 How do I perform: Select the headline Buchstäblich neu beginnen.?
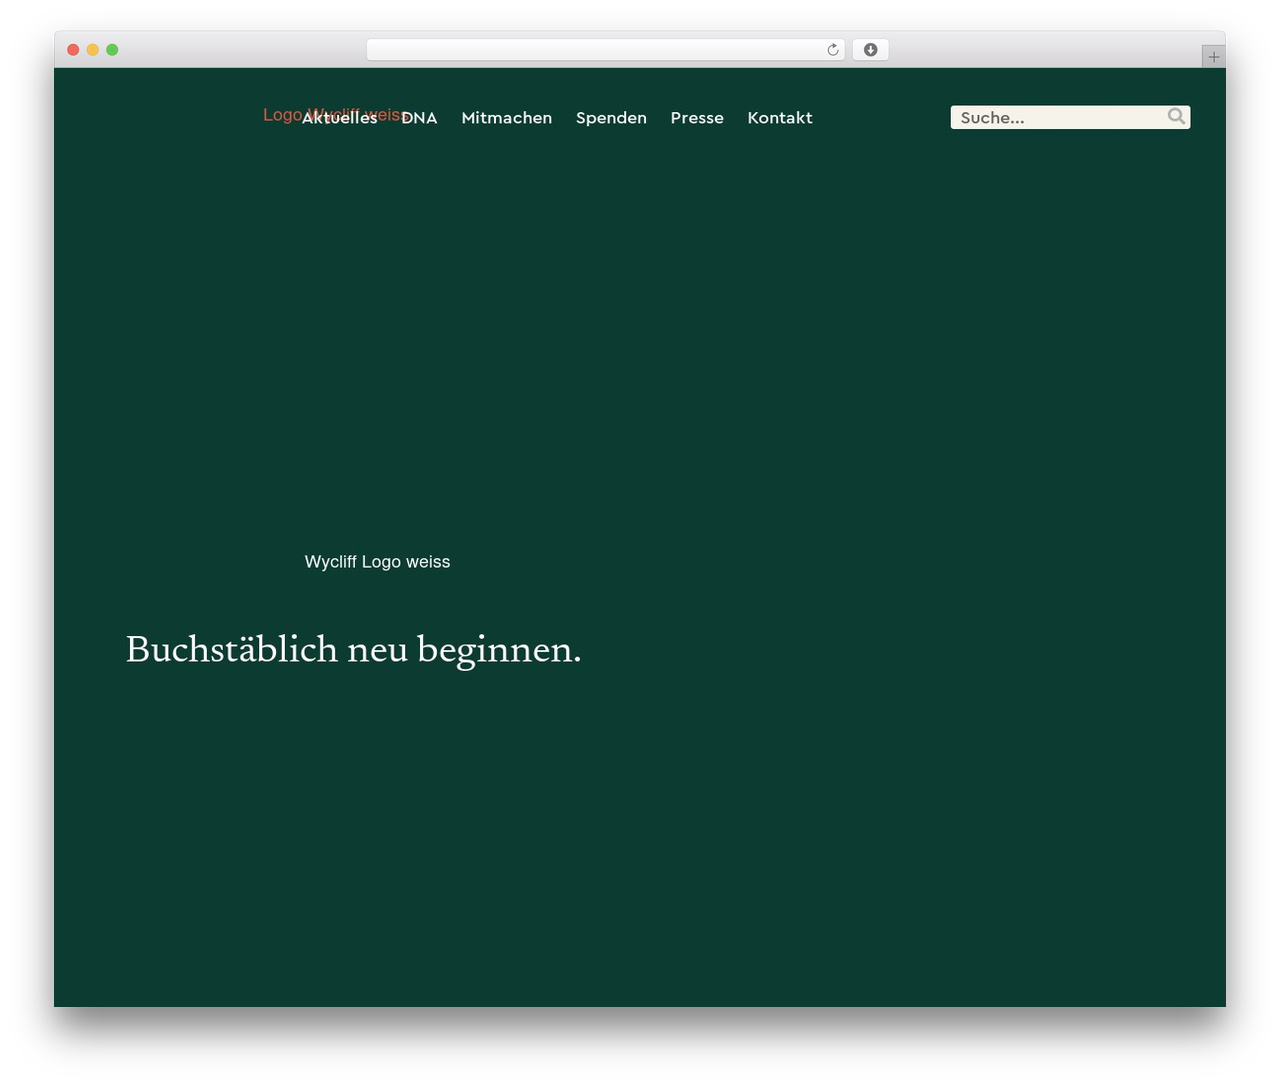coord(353,650)
